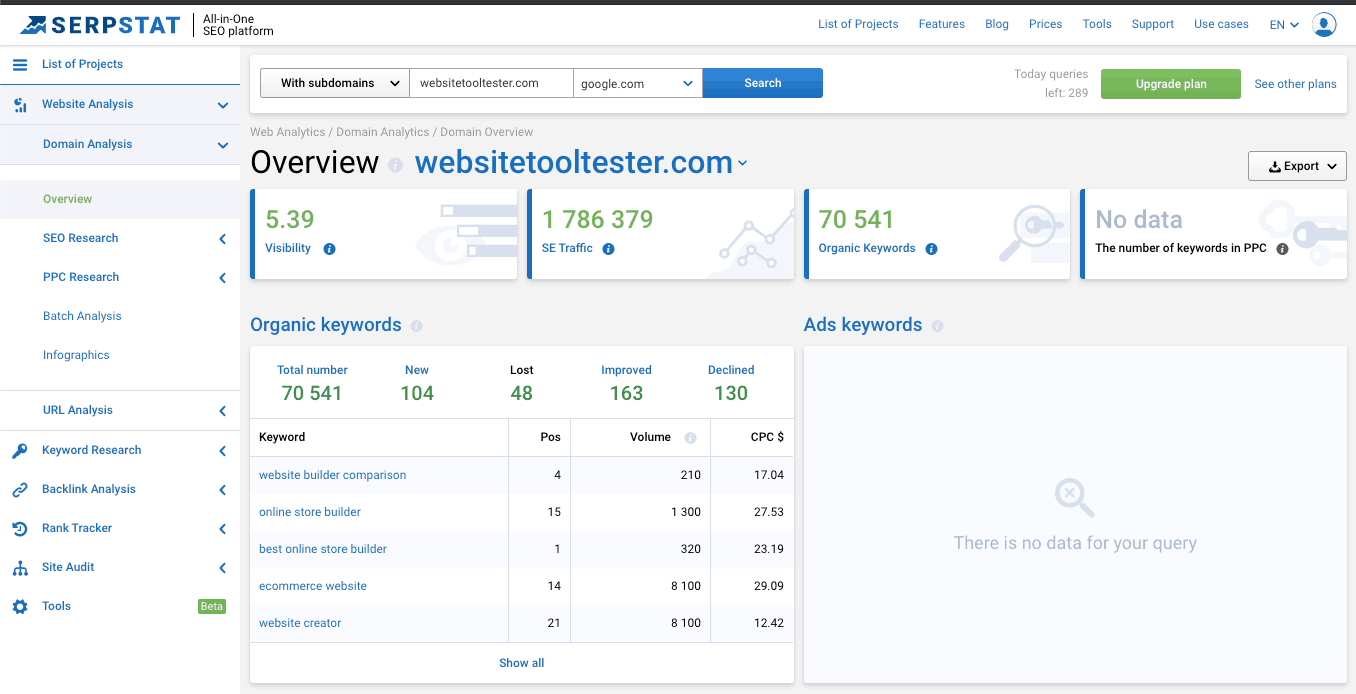The height and width of the screenshot is (694, 1356).
Task: Click the Web Analytics breadcrumb
Action: [288, 132]
